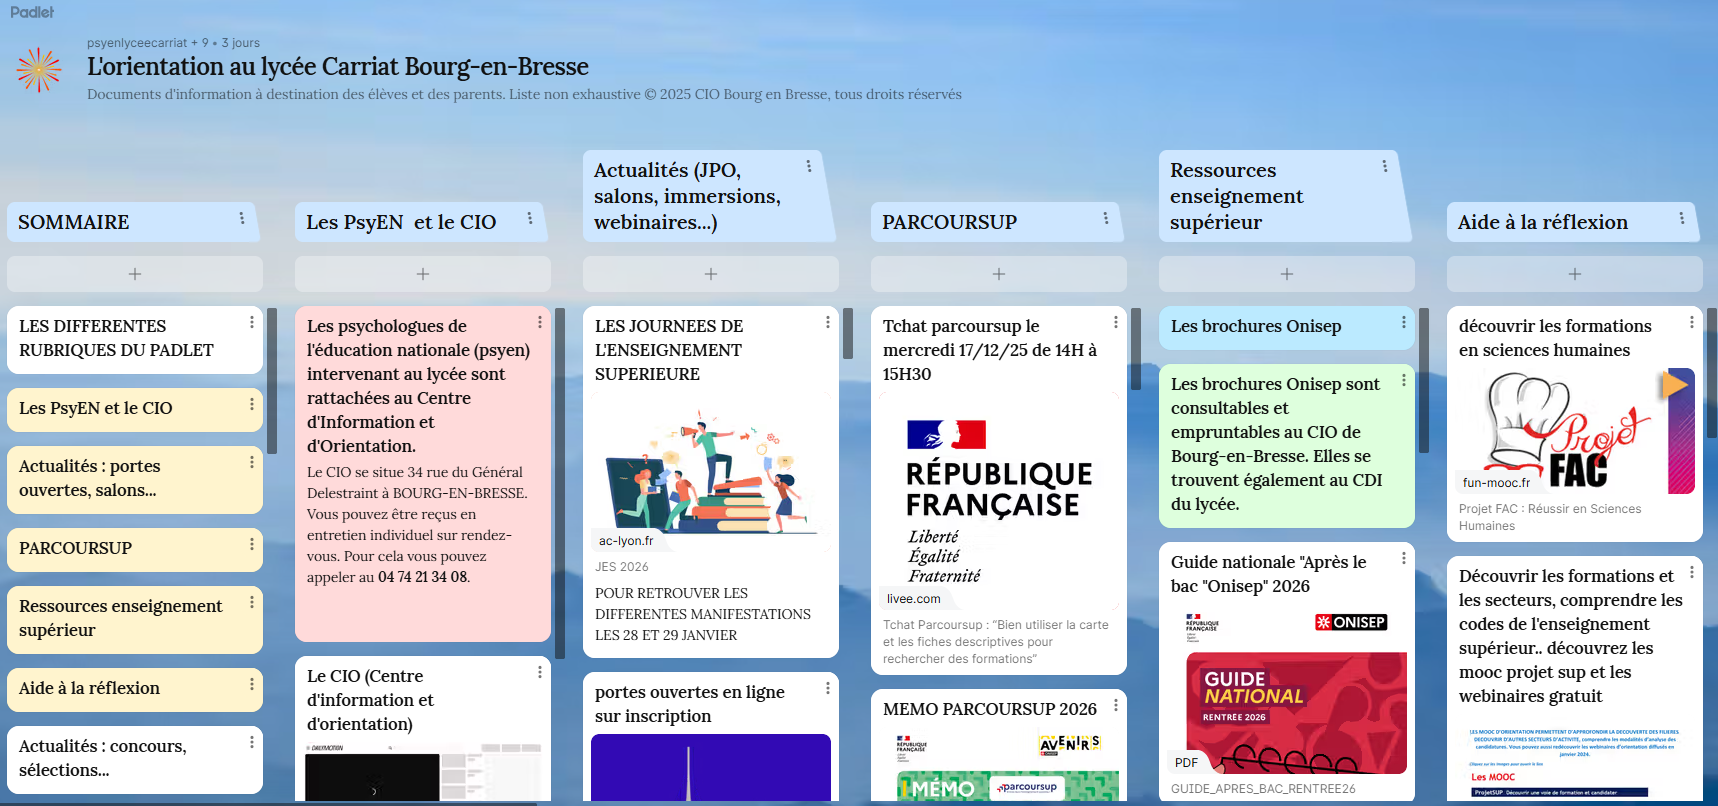
Task: Add a post under Les PsyEN et le CIO
Action: coord(422,274)
